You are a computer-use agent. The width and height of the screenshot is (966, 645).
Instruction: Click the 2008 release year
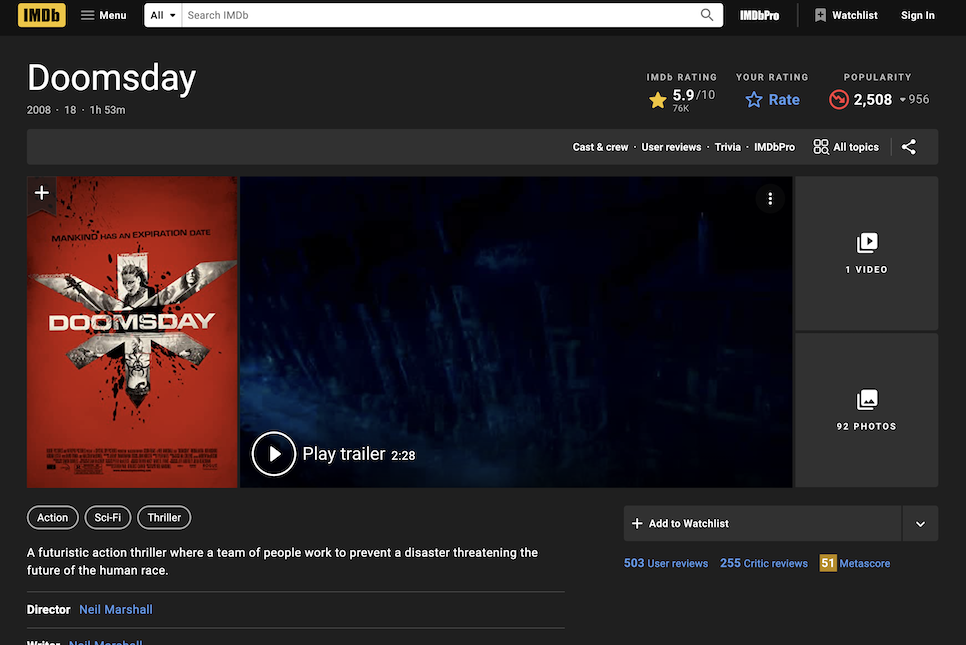tap(39, 110)
